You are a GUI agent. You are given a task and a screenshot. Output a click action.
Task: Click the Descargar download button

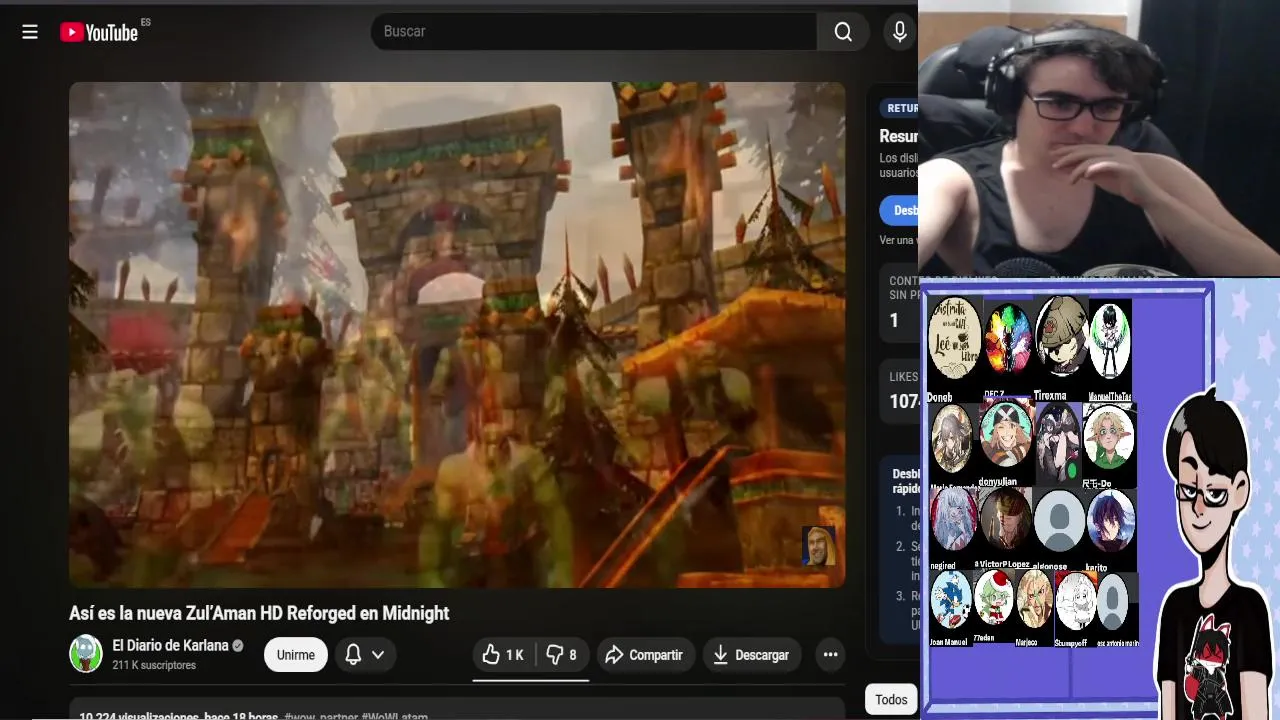click(752, 655)
